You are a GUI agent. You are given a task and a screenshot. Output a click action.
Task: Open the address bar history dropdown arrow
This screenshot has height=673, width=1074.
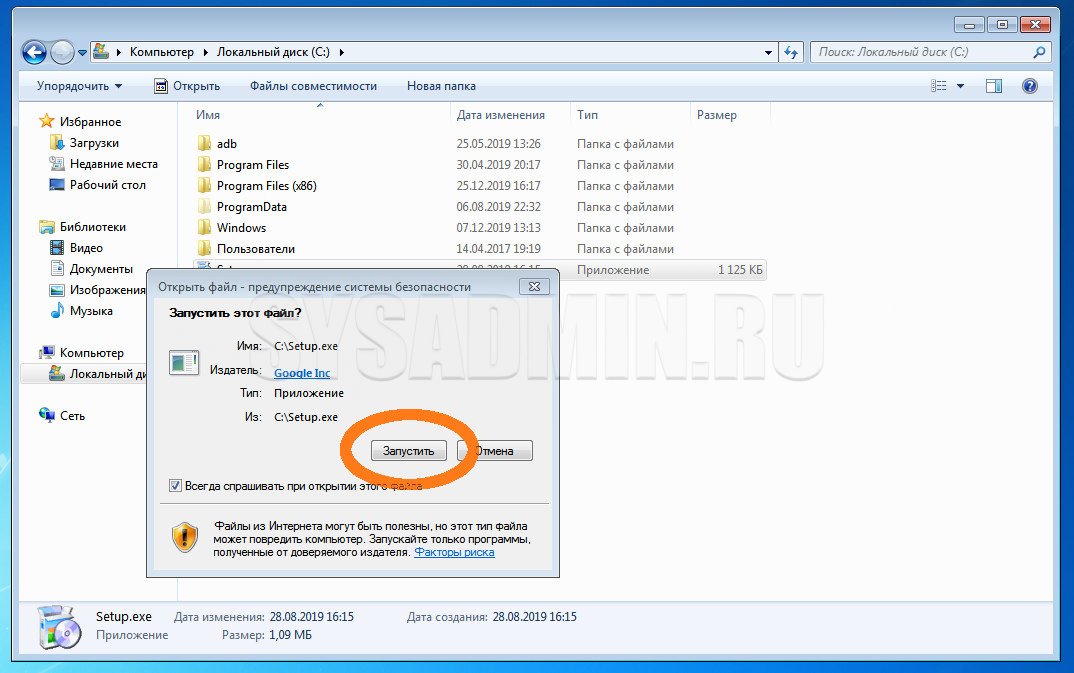768,52
